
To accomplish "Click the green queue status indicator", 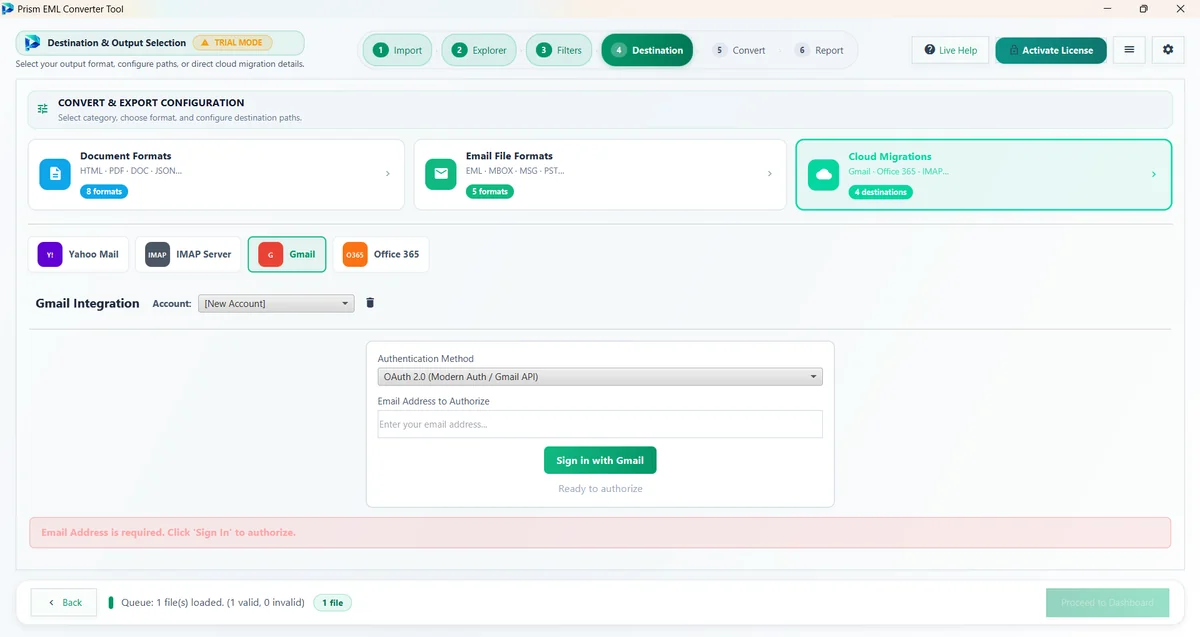I will click(111, 603).
